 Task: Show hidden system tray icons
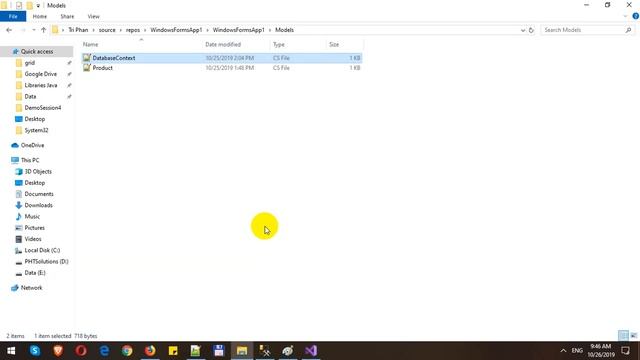tap(563, 351)
